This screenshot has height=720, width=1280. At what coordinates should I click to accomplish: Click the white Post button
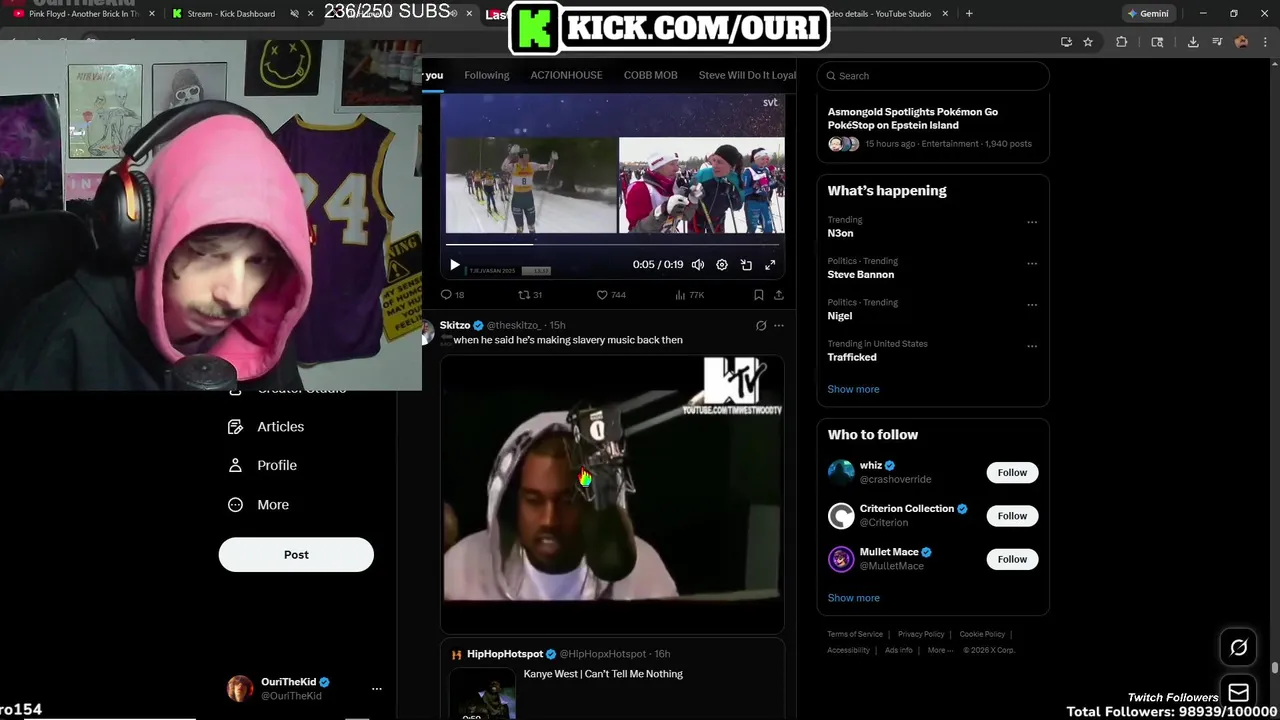[296, 555]
